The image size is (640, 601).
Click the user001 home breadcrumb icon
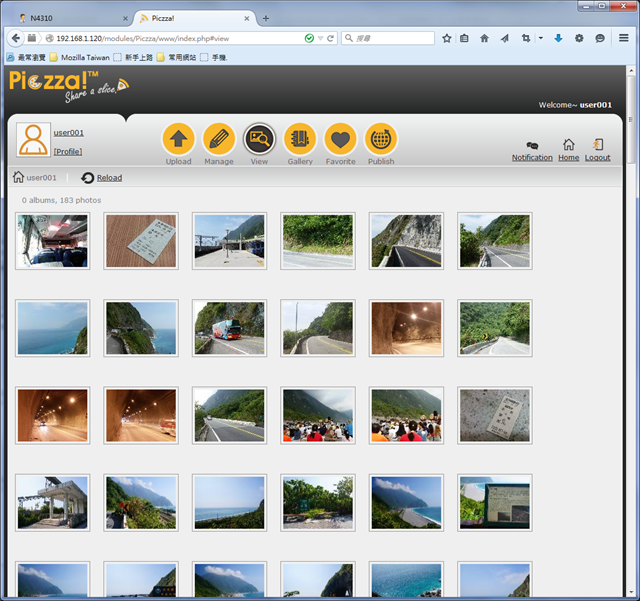(18, 177)
